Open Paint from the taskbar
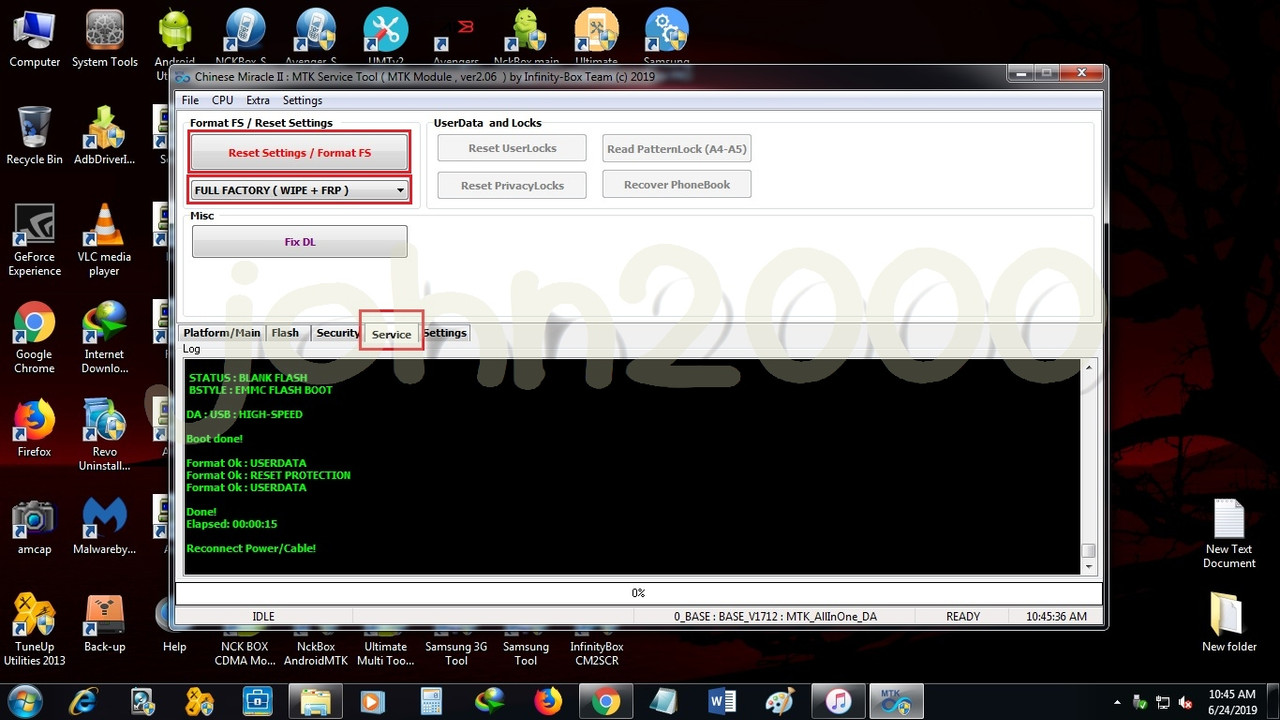The width and height of the screenshot is (1280, 720). [779, 701]
